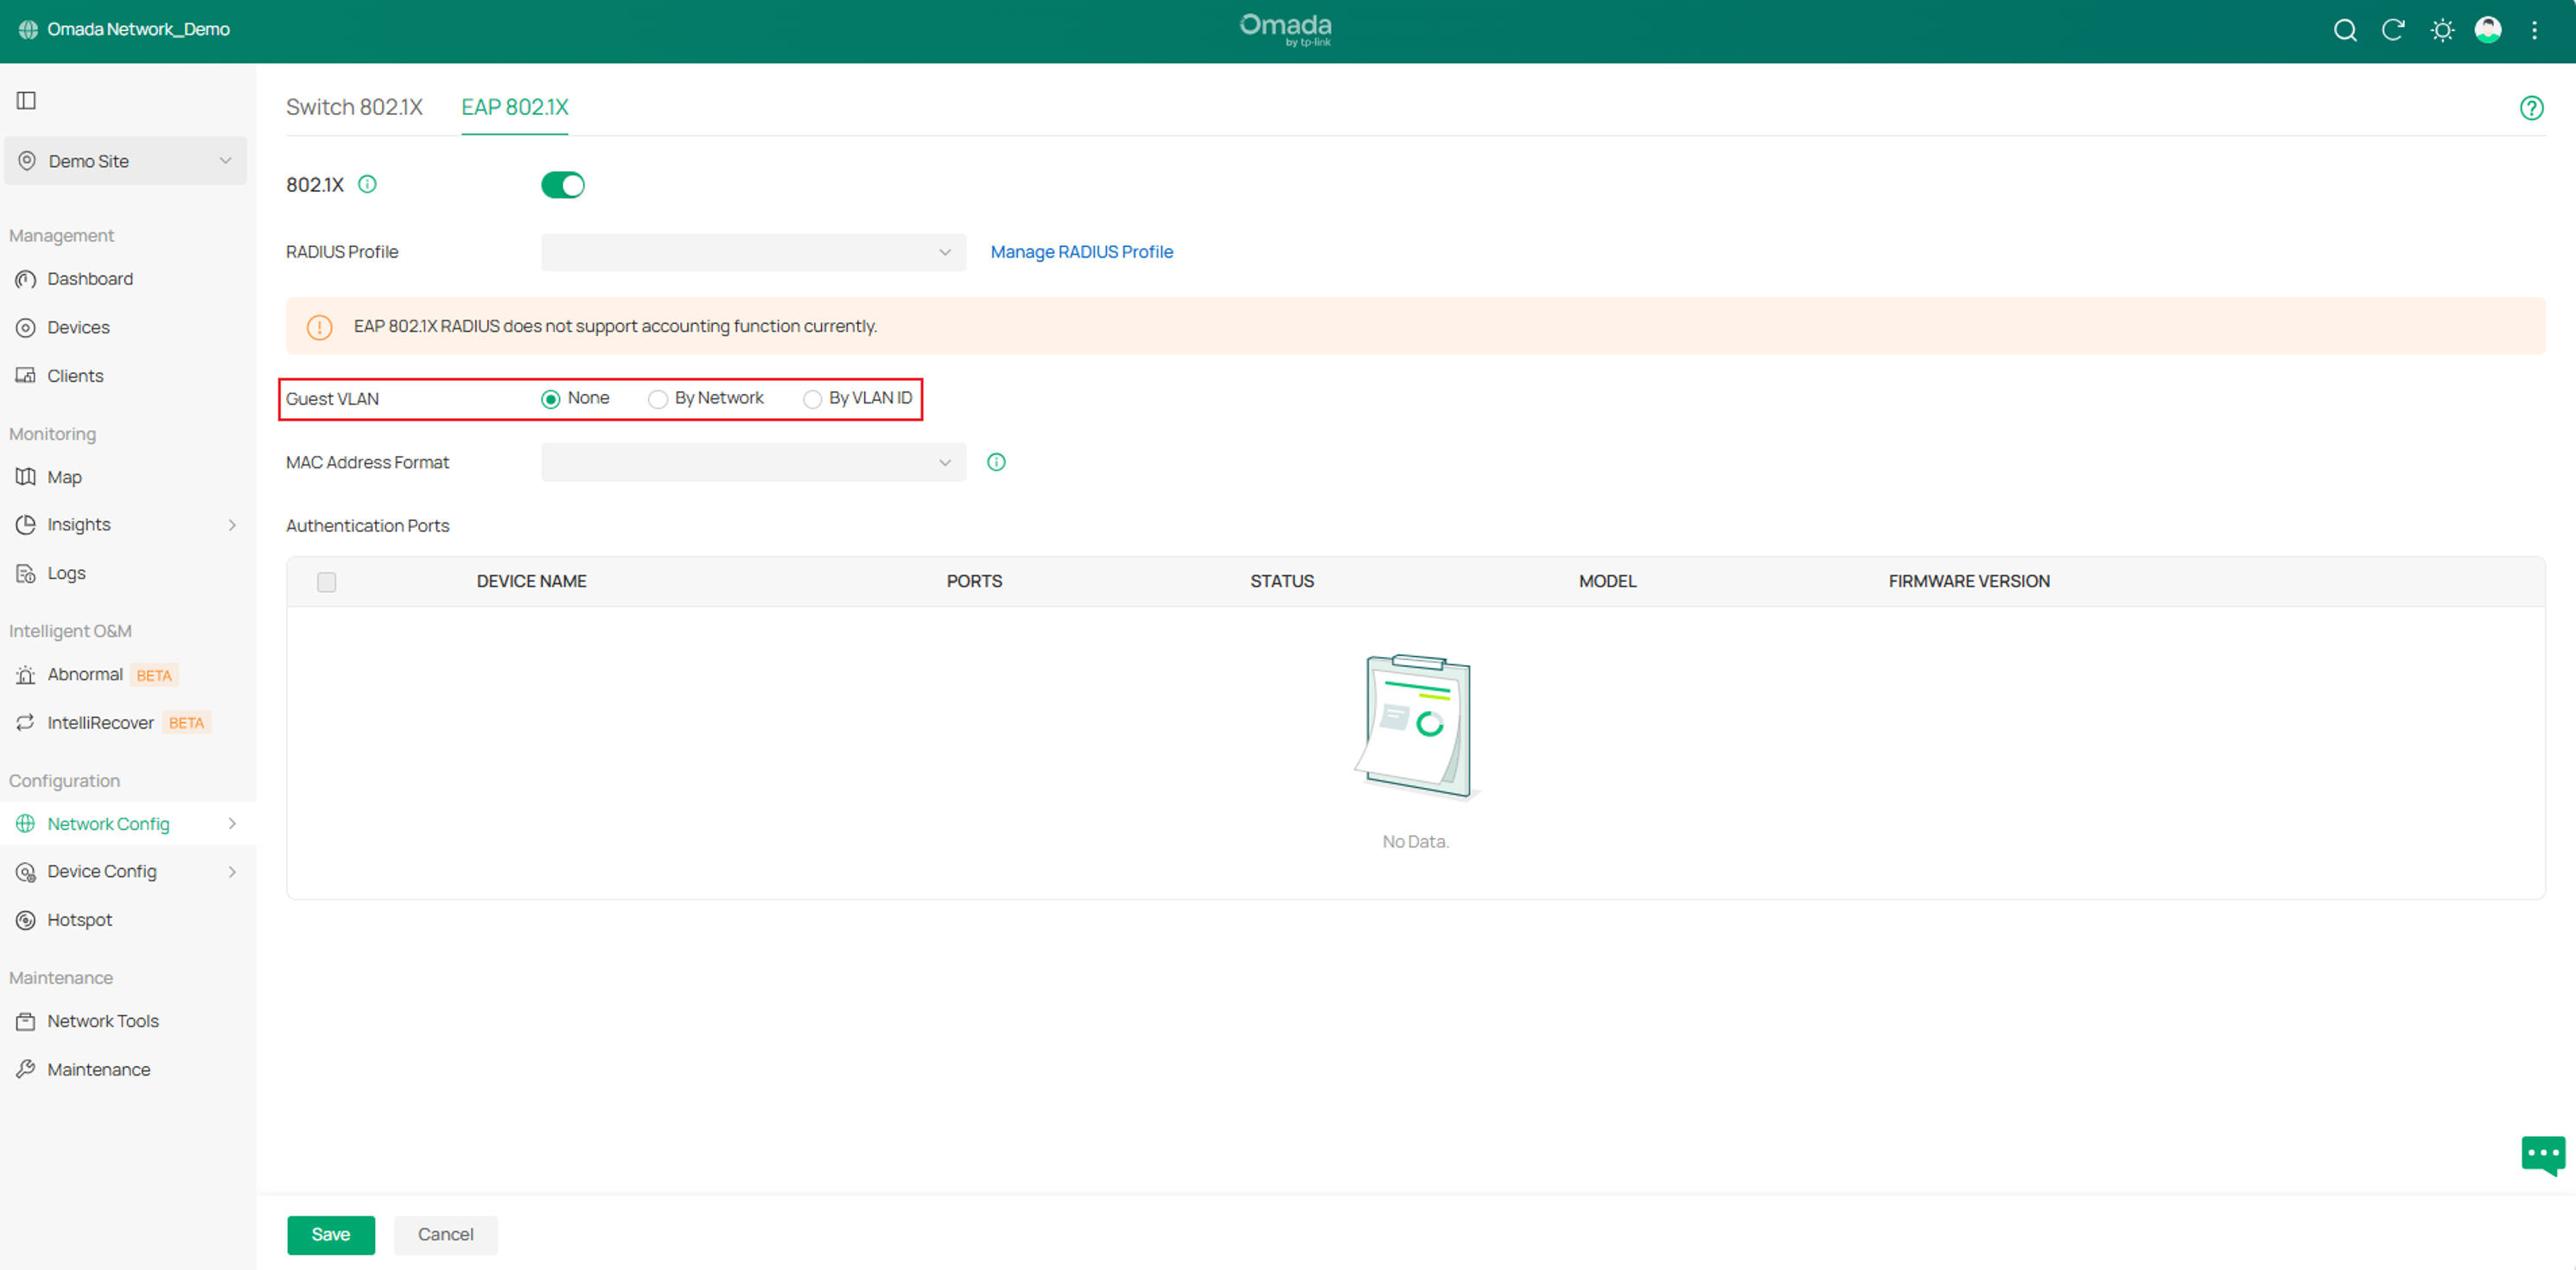Open the RADIUS Profile dropdown
Viewport: 2576px width, 1270px height.
point(753,252)
